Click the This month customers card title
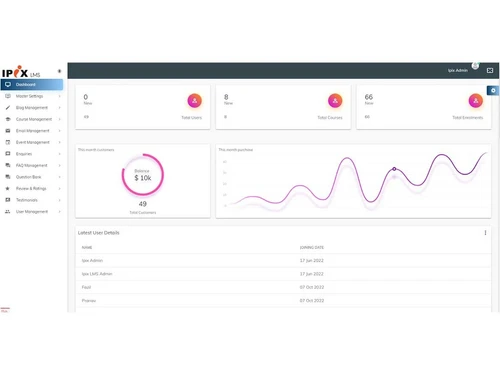500x375 pixels. 96,150
